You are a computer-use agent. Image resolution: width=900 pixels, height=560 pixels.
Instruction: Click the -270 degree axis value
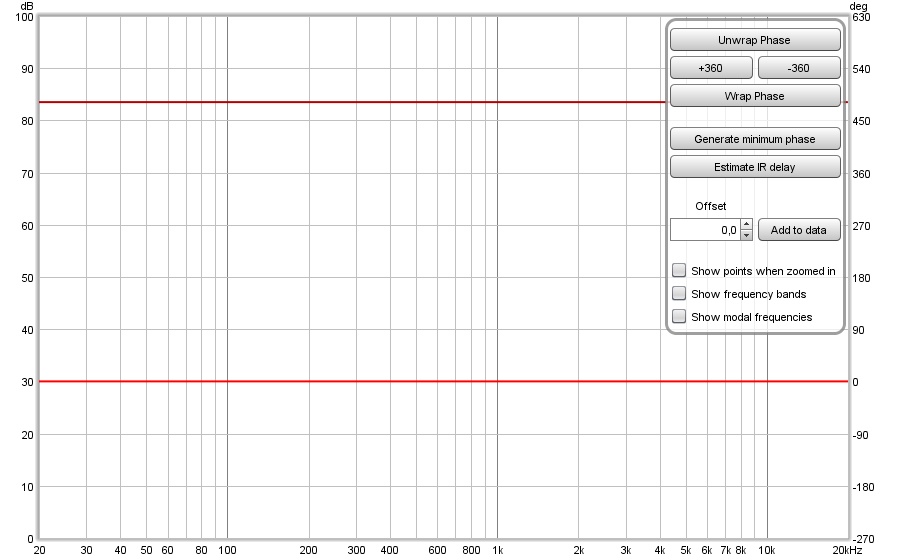[x=863, y=539]
